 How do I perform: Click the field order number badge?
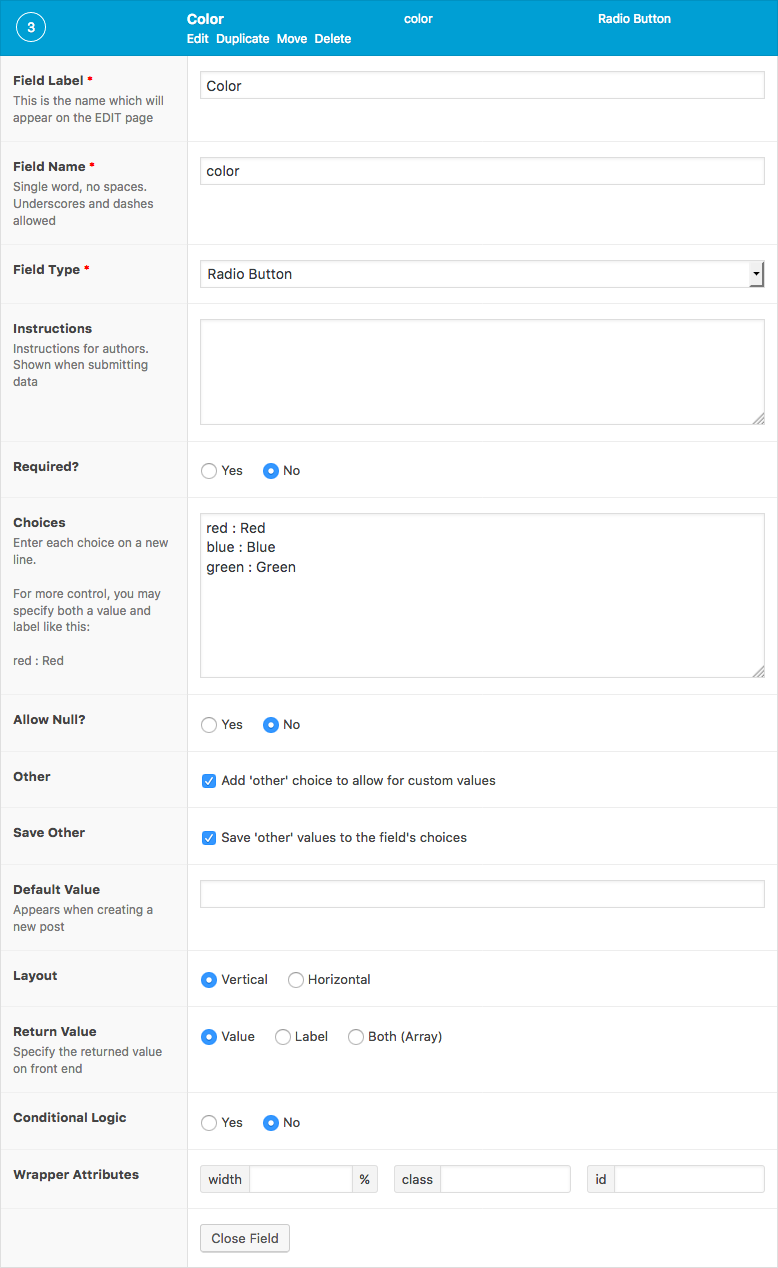point(30,27)
